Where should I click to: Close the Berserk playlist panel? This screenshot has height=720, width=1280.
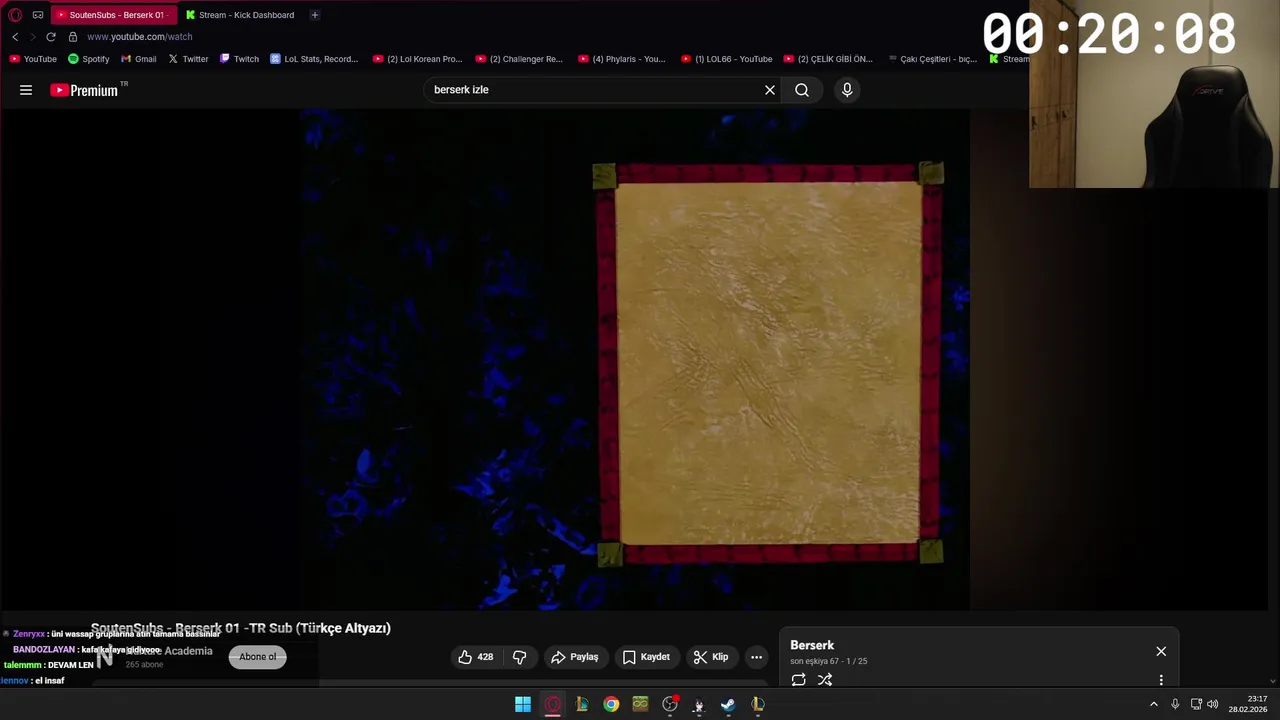point(1161,651)
